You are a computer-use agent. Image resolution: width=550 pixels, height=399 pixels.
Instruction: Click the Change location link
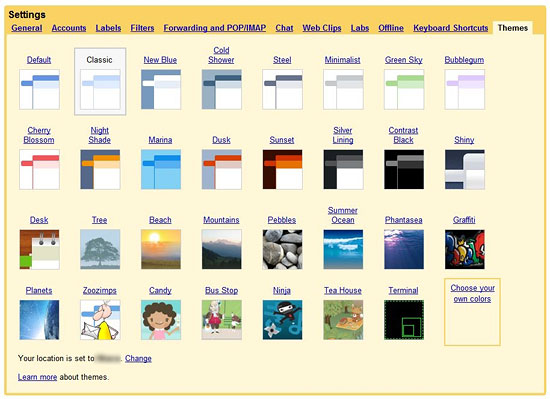(138, 358)
